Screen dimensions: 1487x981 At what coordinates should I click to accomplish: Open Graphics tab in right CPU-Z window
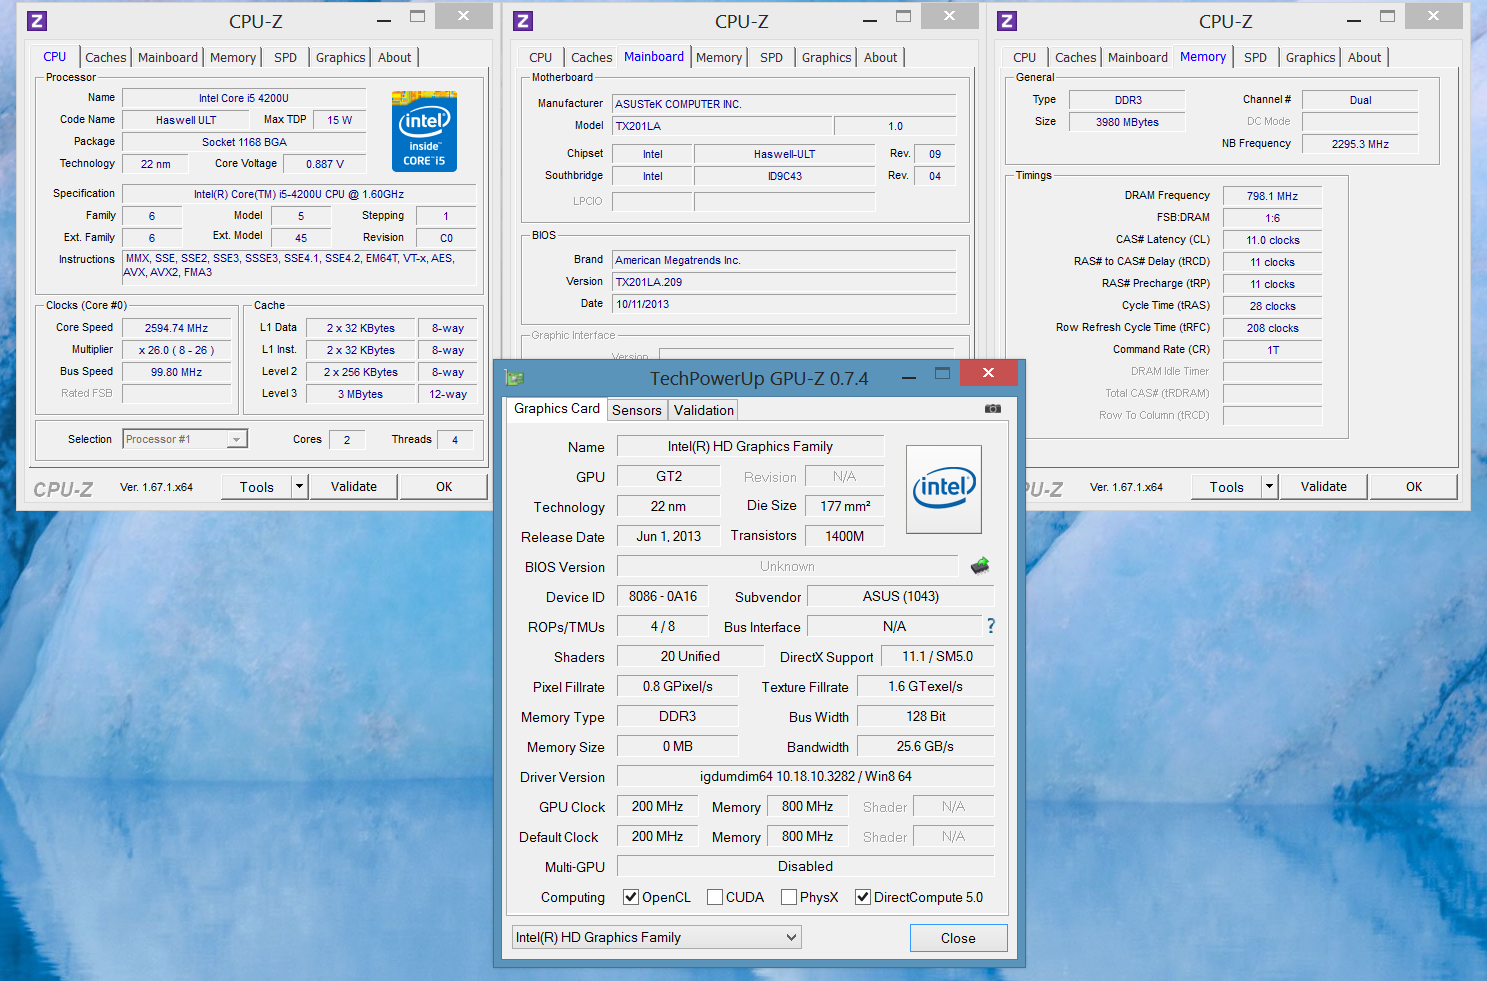tap(1310, 57)
